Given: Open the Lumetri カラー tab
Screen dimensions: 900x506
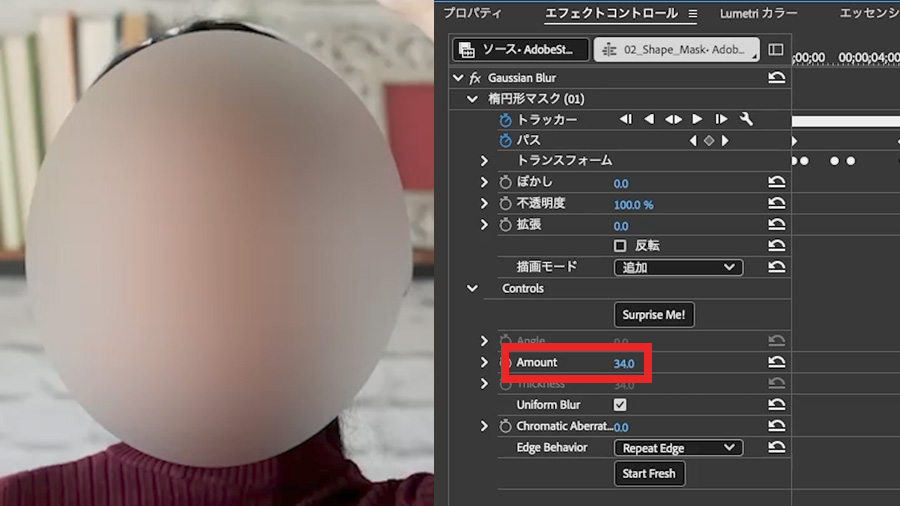Looking at the screenshot, I should click(759, 13).
